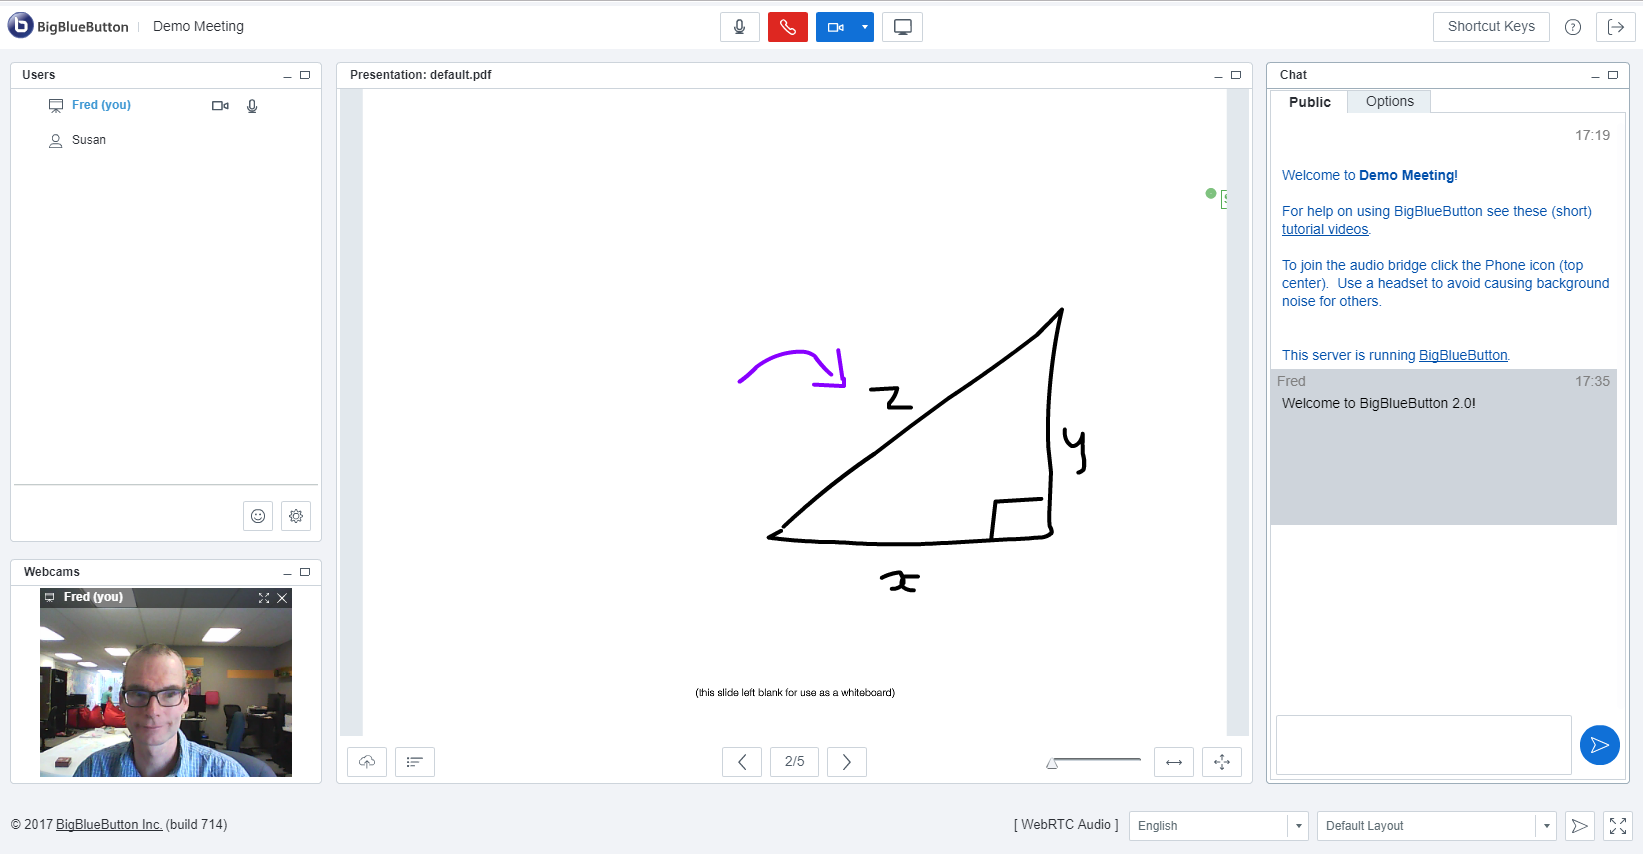This screenshot has width=1643, height=854.
Task: Open the tutorial videos link
Action: tap(1325, 229)
